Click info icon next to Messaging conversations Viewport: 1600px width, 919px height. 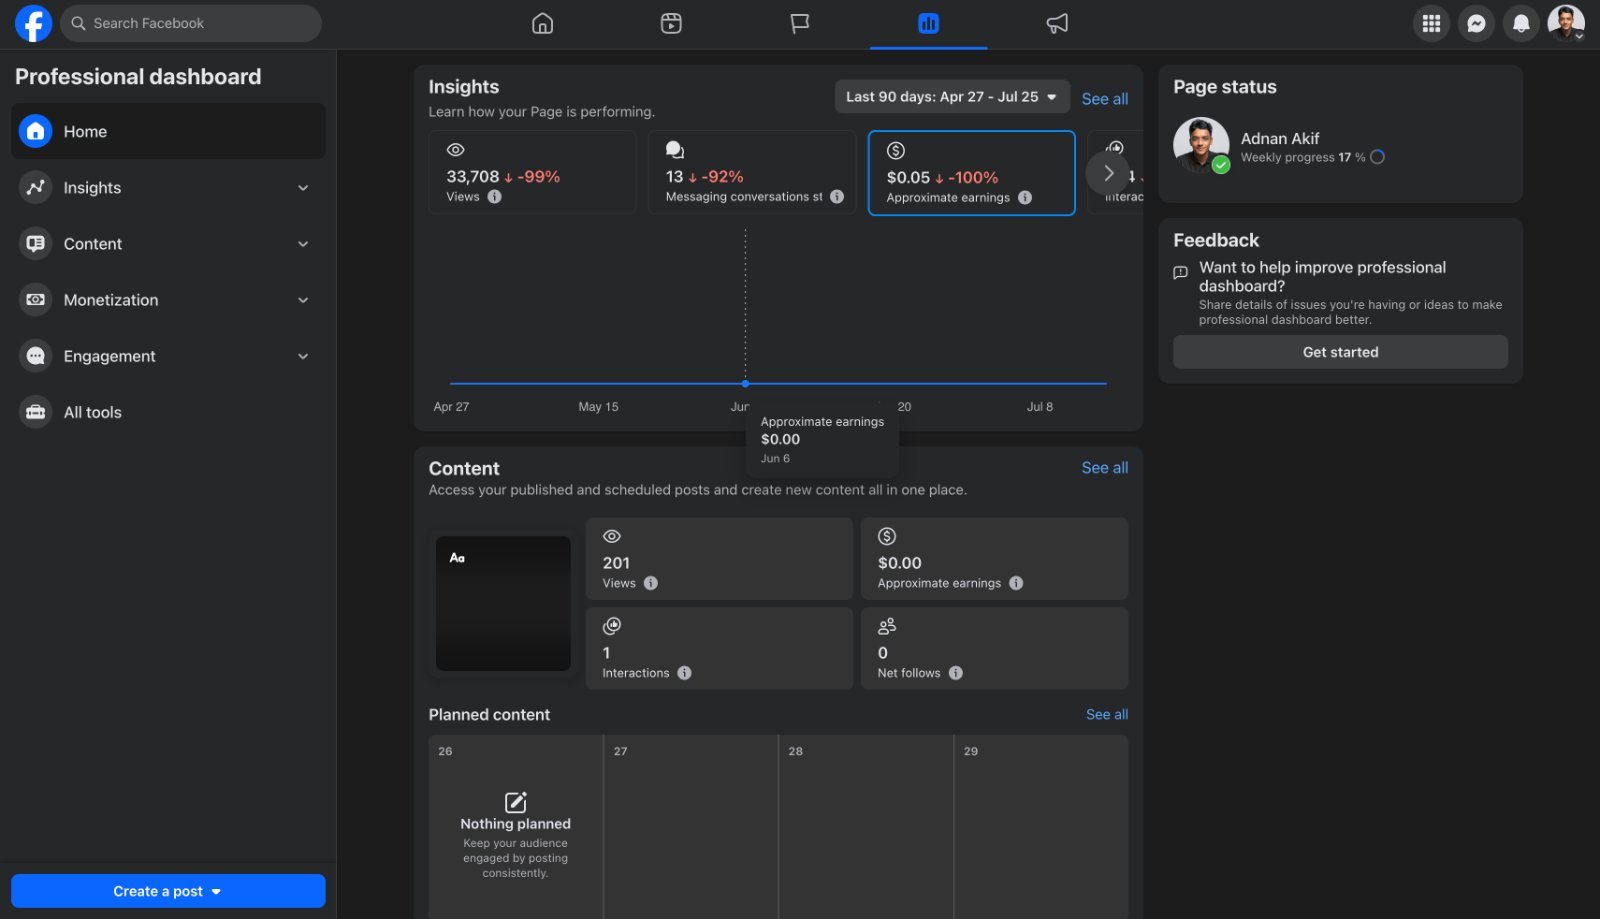(x=837, y=197)
